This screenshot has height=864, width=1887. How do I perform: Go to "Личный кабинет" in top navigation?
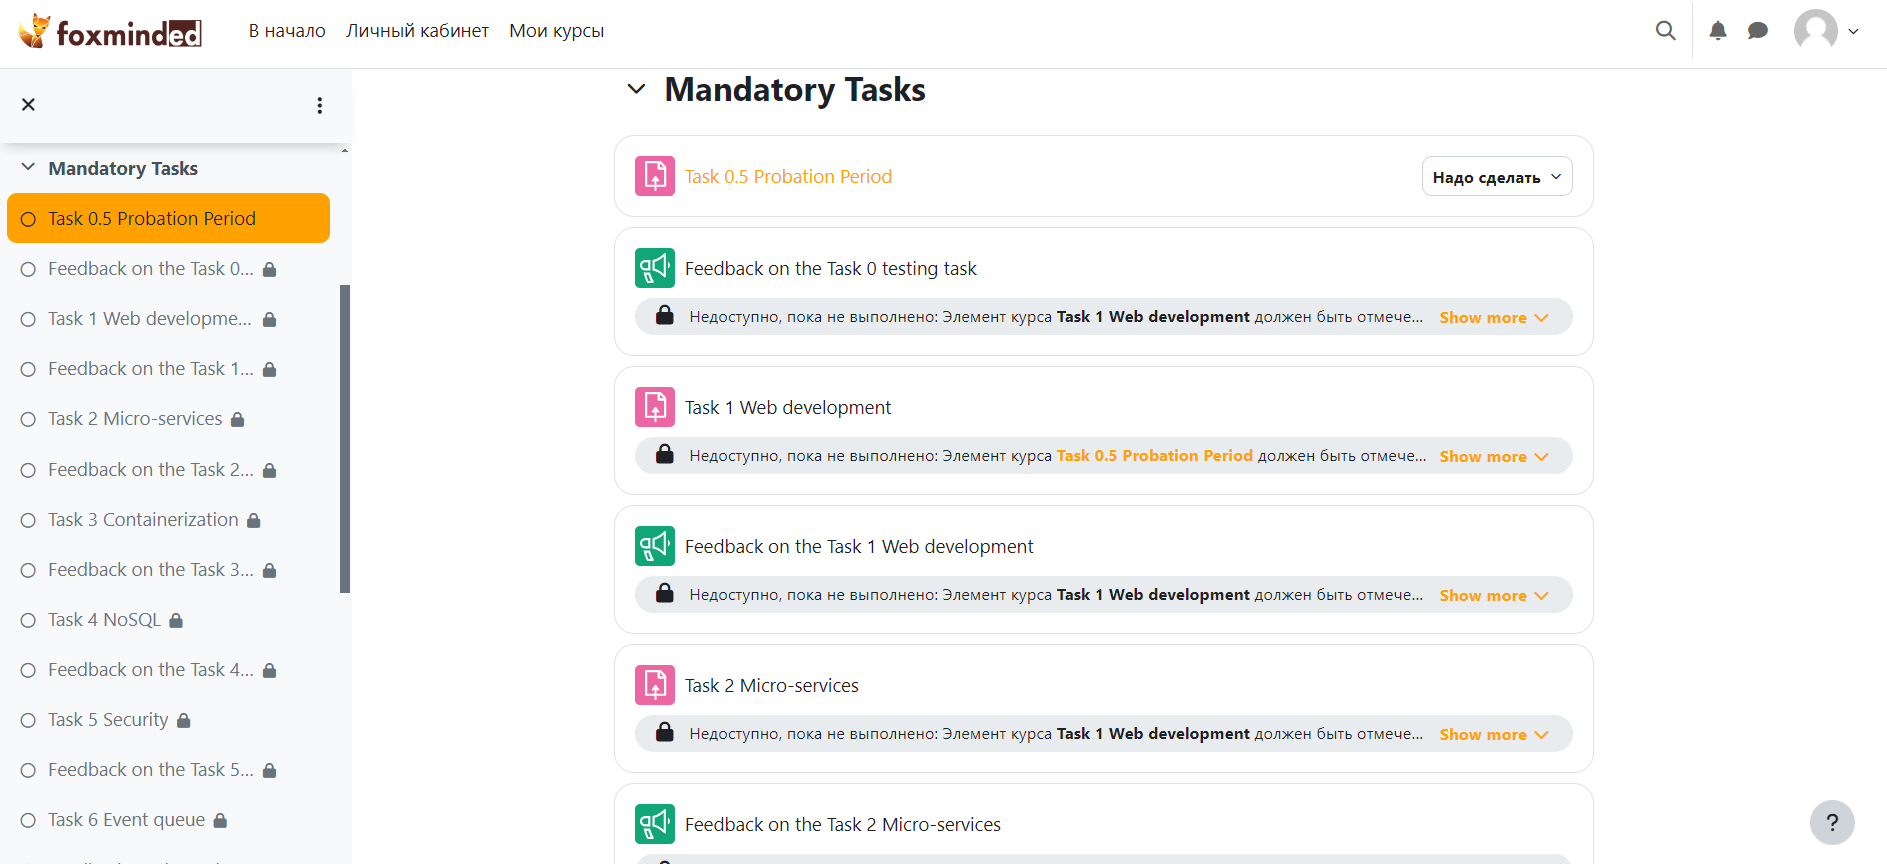click(417, 31)
